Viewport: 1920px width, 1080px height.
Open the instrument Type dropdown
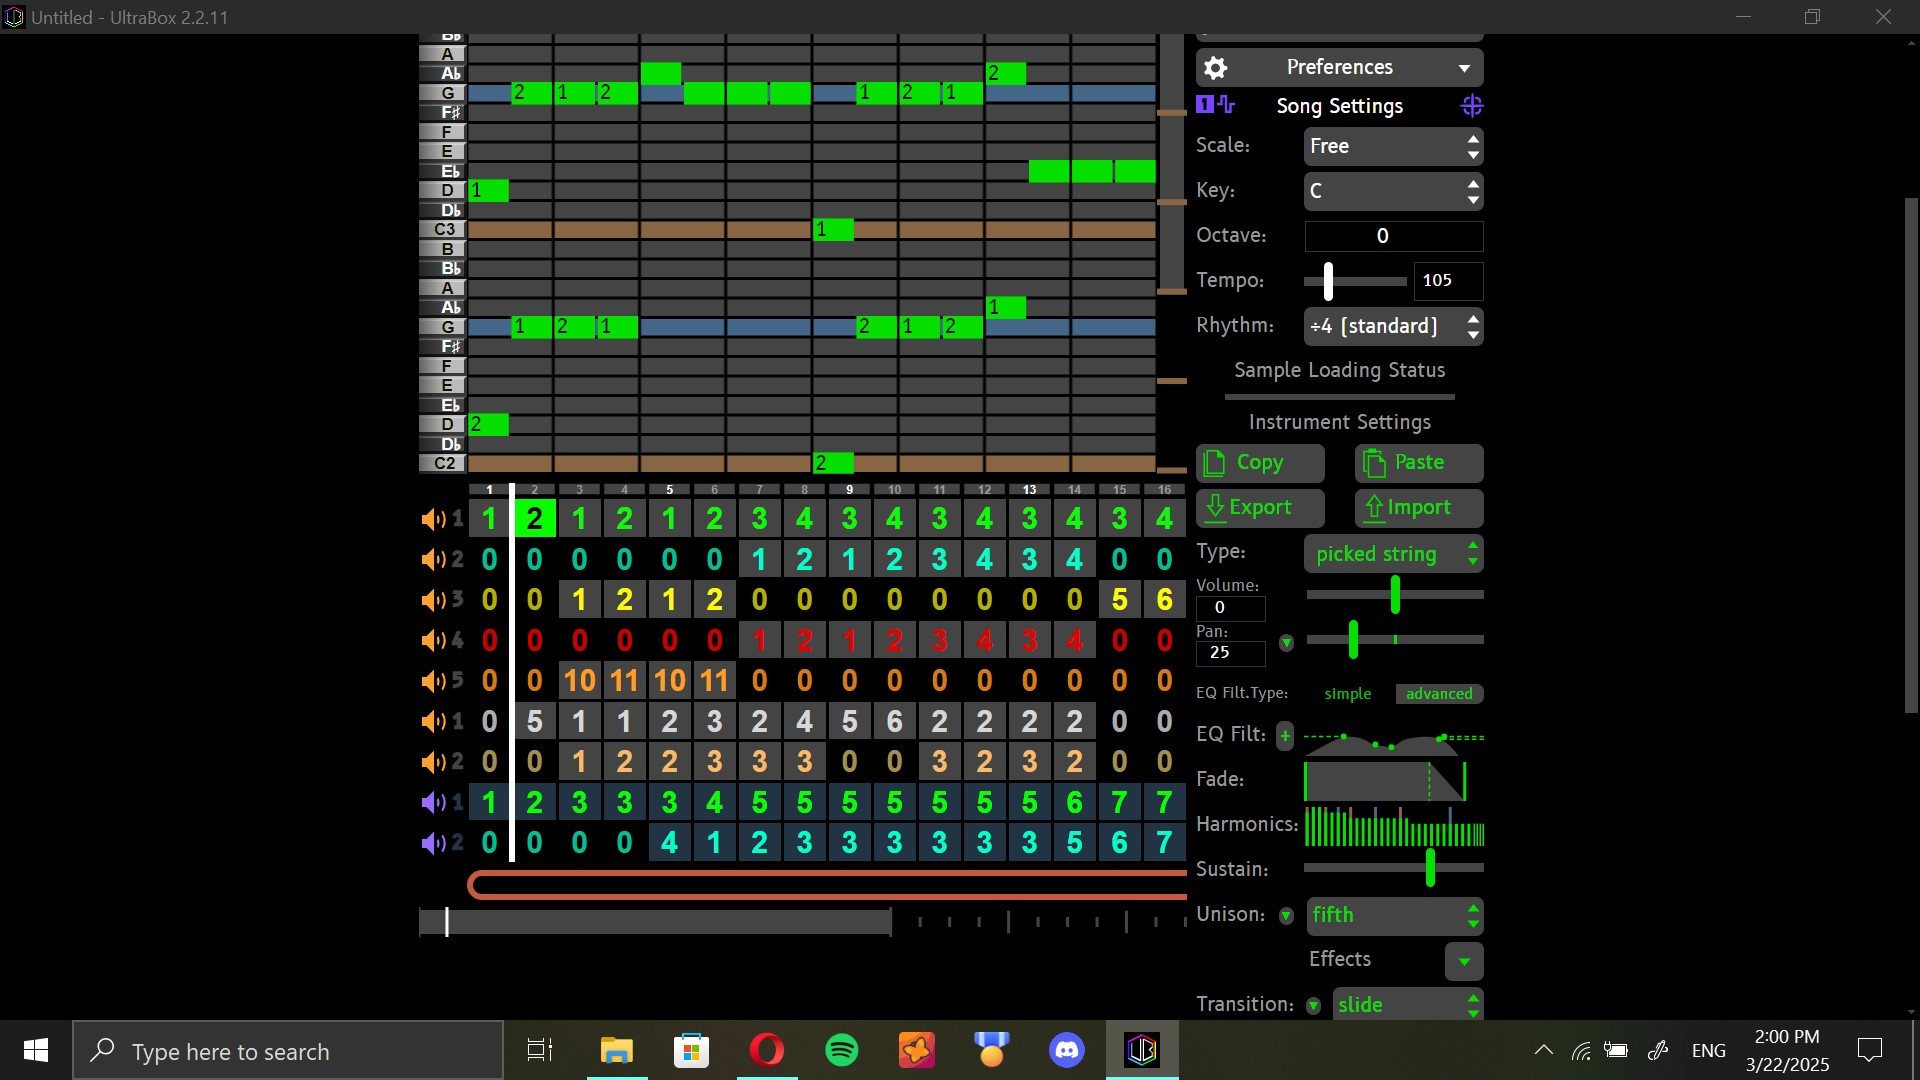tap(1393, 554)
